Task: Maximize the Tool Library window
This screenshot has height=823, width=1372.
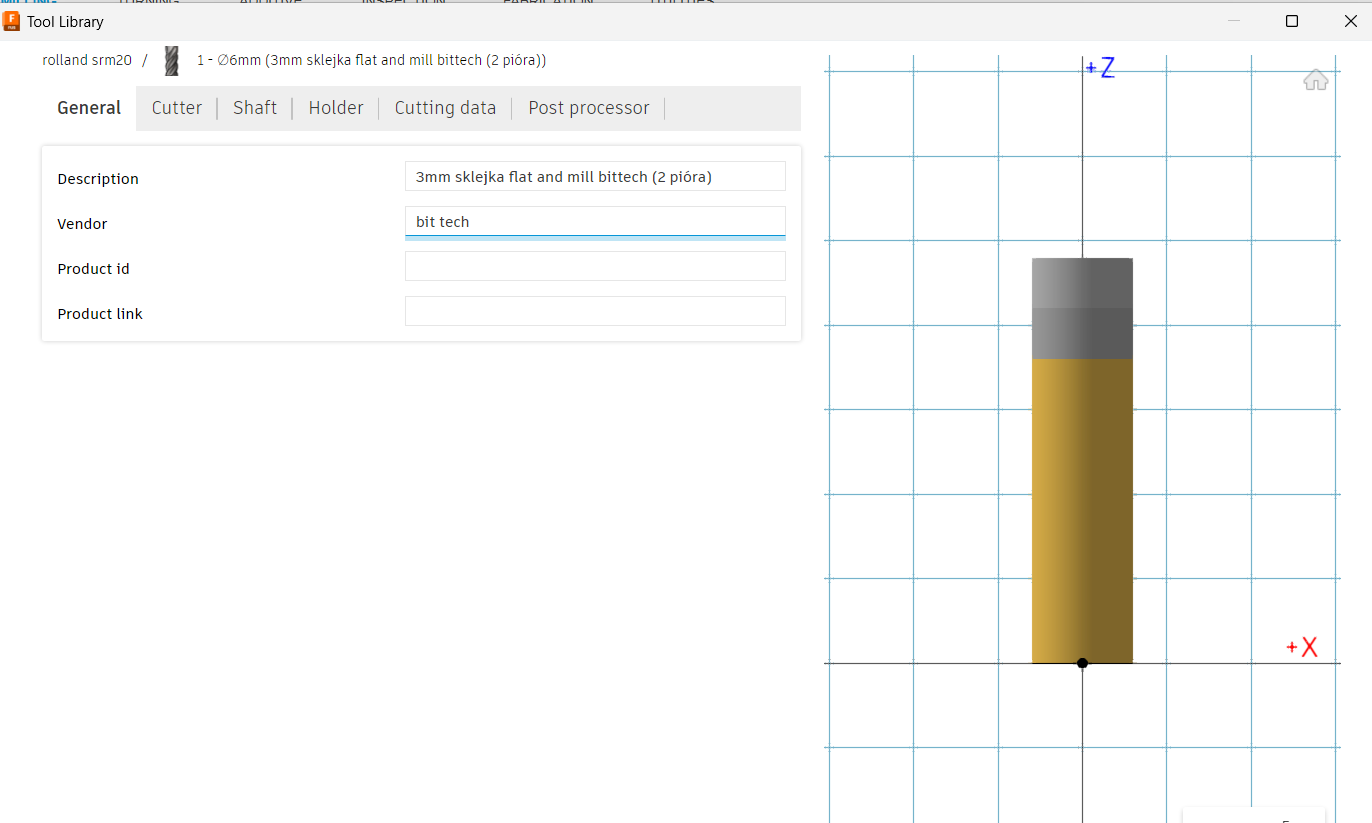Action: click(x=1292, y=21)
